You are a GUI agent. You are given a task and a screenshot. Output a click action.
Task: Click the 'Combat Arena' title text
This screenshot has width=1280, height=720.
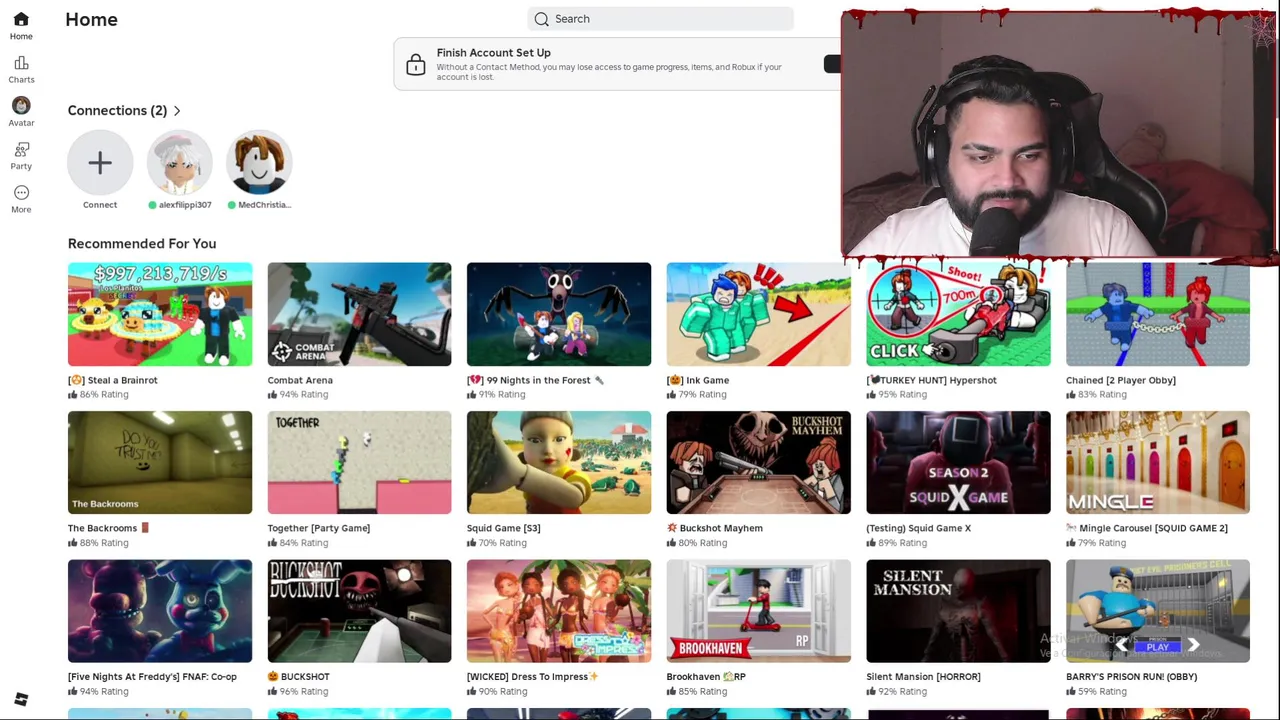coord(300,380)
